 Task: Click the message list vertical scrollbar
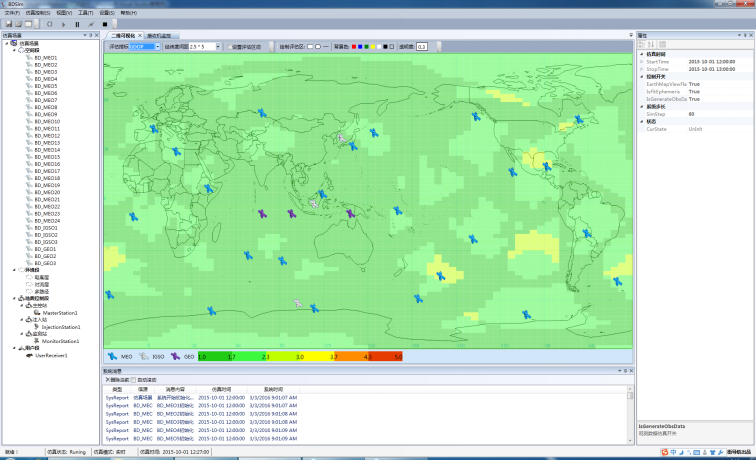pyautogui.click(x=630, y=414)
